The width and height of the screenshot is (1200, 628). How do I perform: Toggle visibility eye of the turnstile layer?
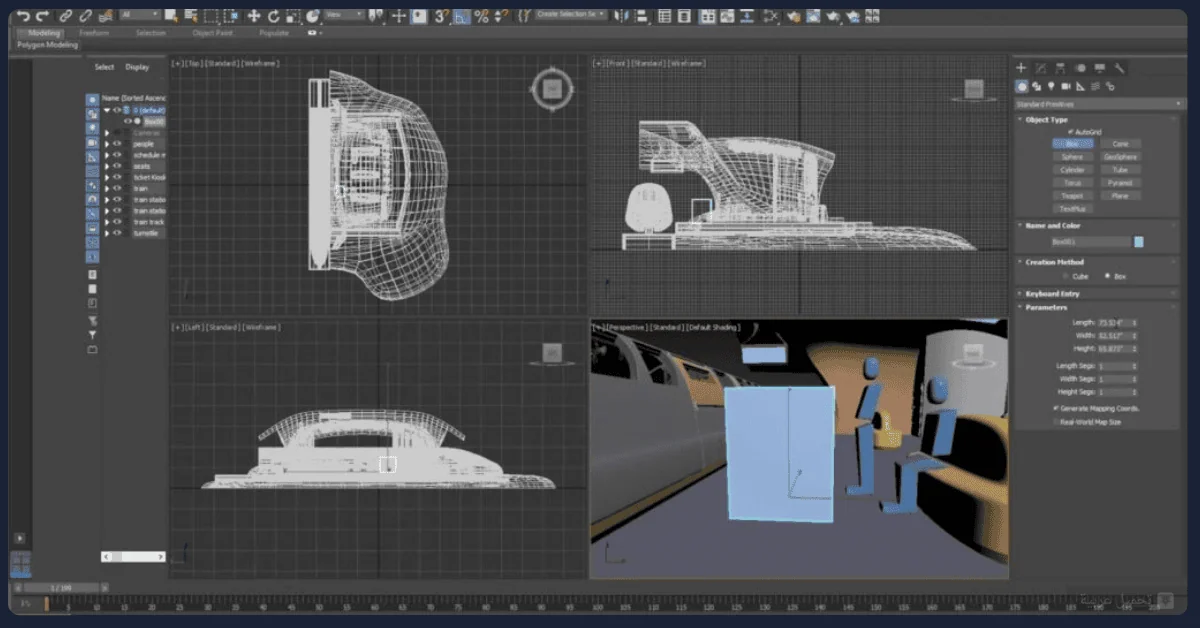116,233
